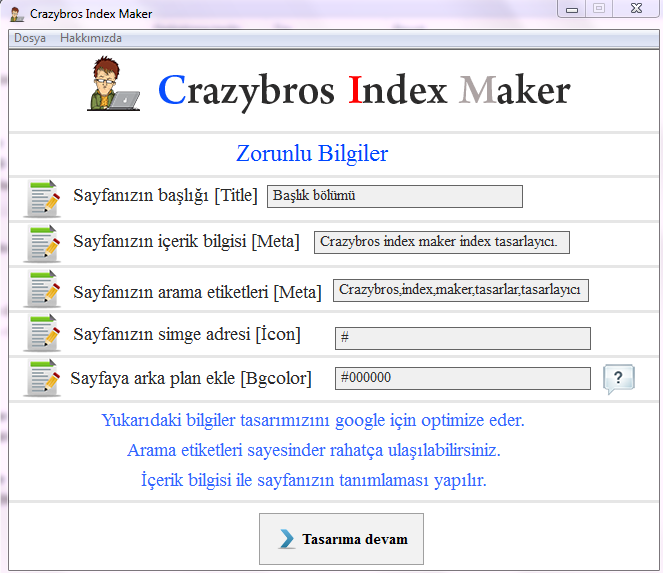Close the Crazybros Index Maker window
Screen dimensions: 663x573
[x=636, y=9]
